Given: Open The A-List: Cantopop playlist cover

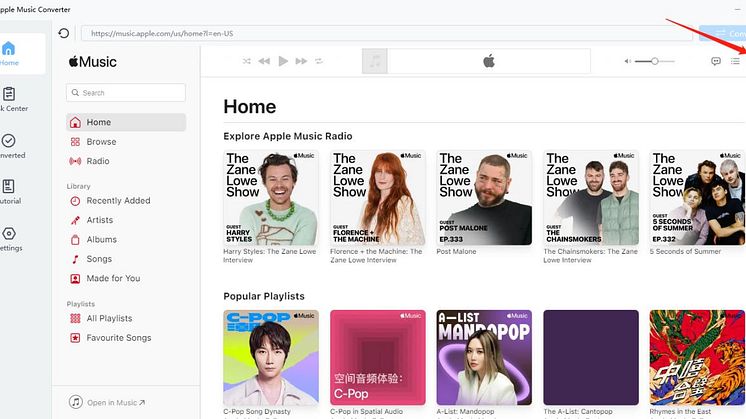Looking at the screenshot, I should coord(591,358).
